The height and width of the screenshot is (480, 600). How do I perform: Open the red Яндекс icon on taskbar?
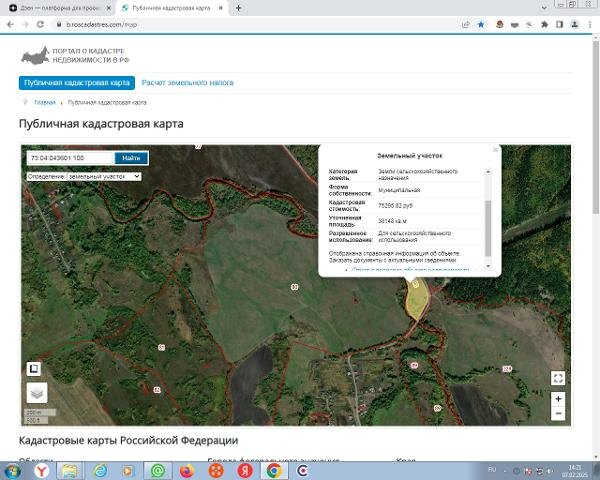point(245,470)
